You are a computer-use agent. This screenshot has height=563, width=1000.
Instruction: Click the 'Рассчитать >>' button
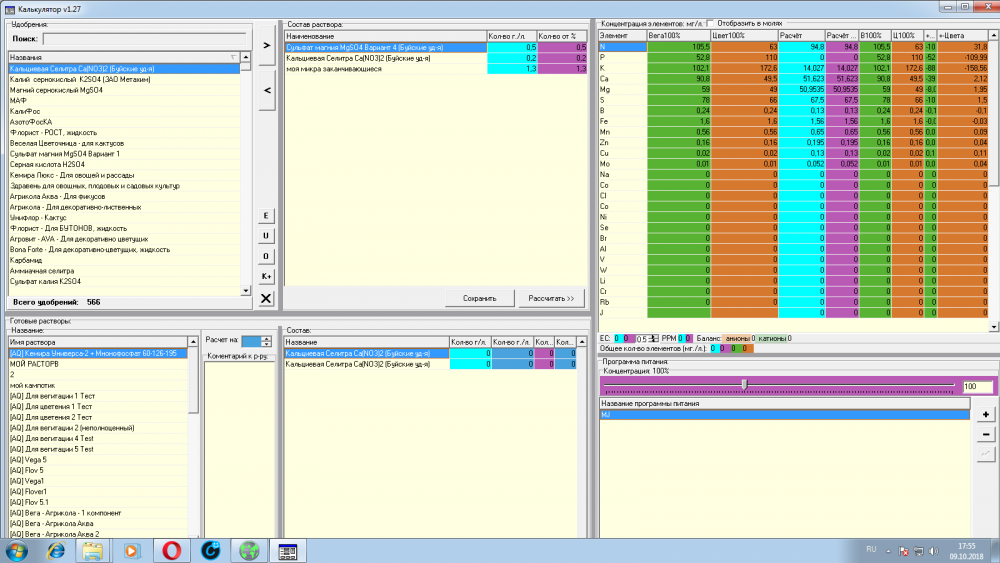pos(551,298)
